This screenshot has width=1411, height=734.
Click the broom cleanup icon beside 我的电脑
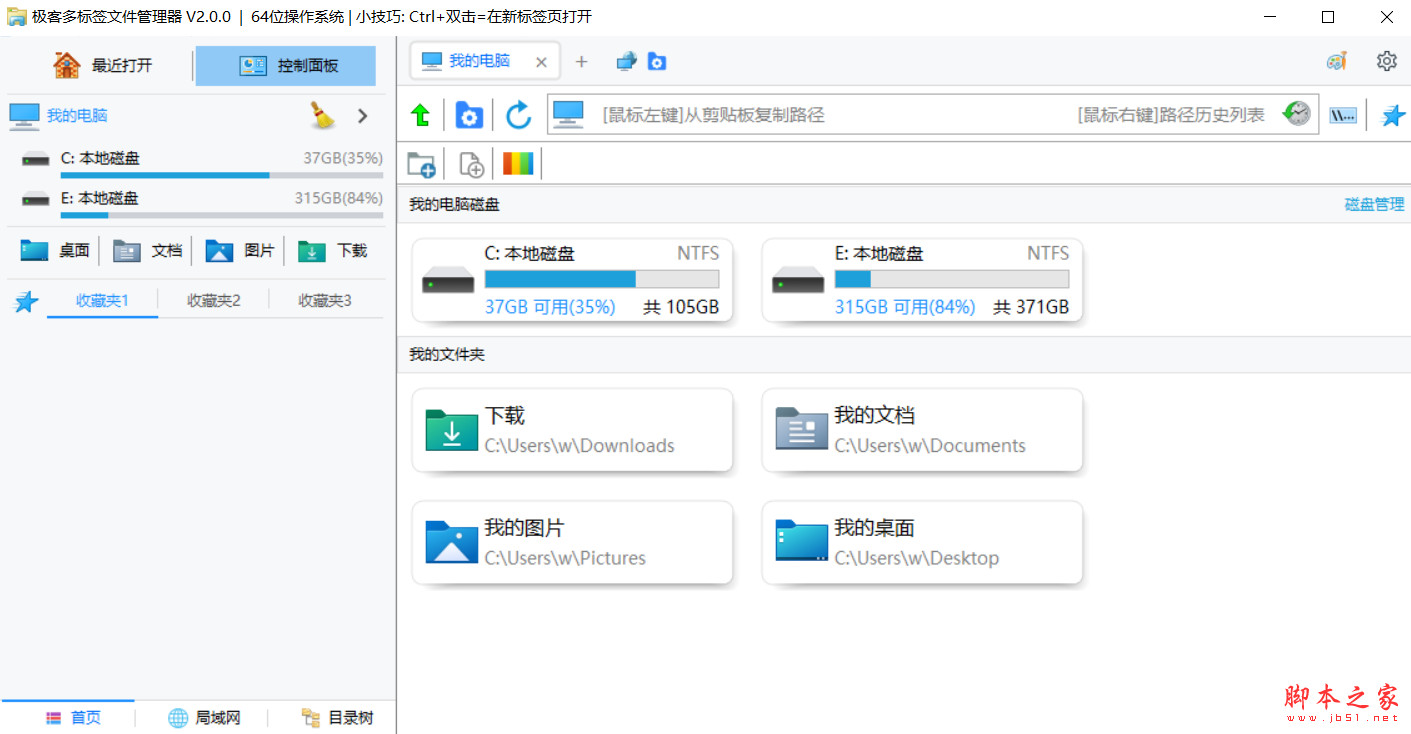pos(321,115)
